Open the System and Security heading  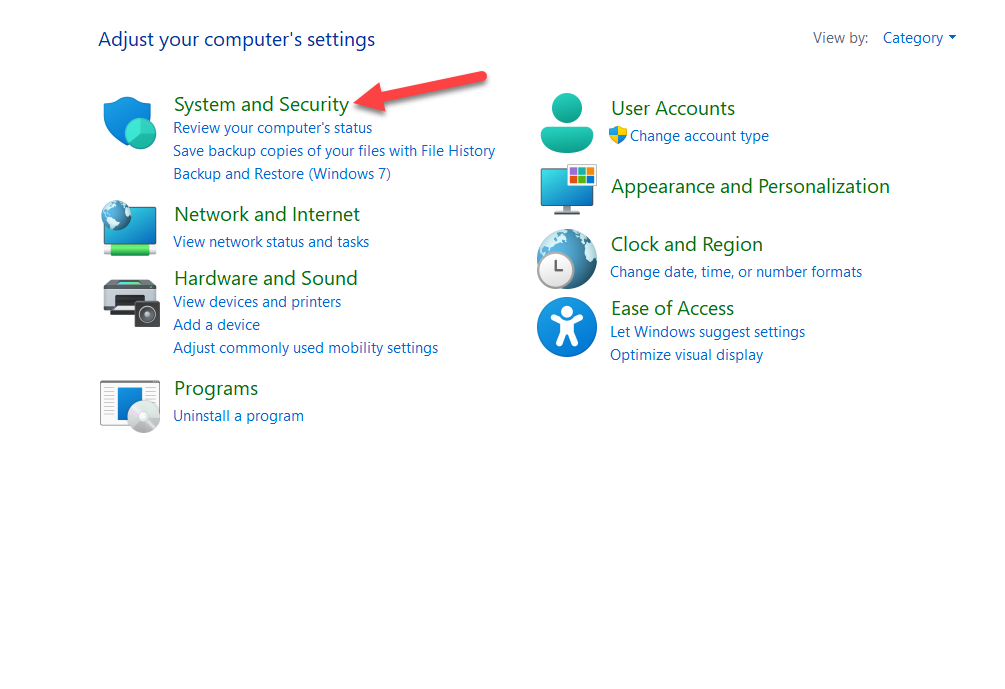pyautogui.click(x=261, y=104)
